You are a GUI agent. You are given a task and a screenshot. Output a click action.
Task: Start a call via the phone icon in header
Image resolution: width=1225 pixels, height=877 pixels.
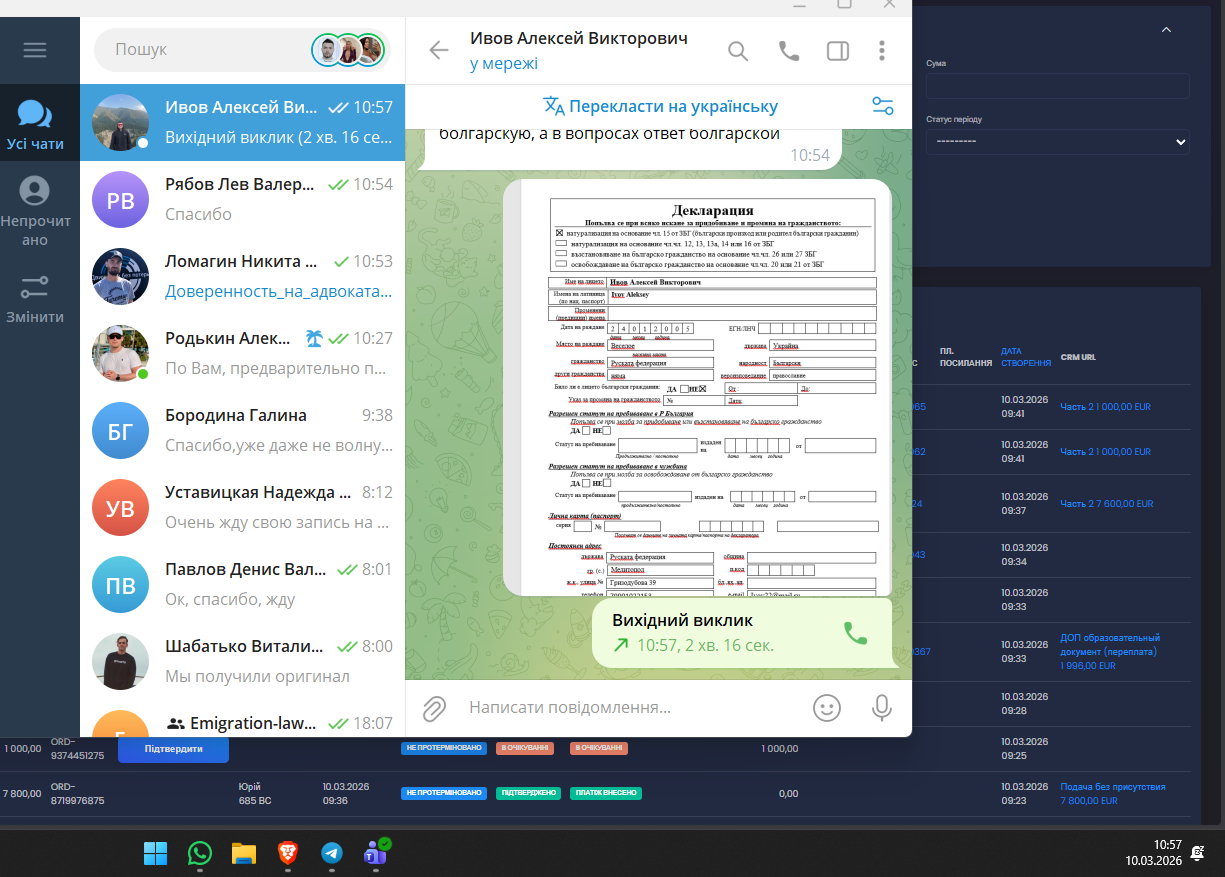tap(789, 51)
